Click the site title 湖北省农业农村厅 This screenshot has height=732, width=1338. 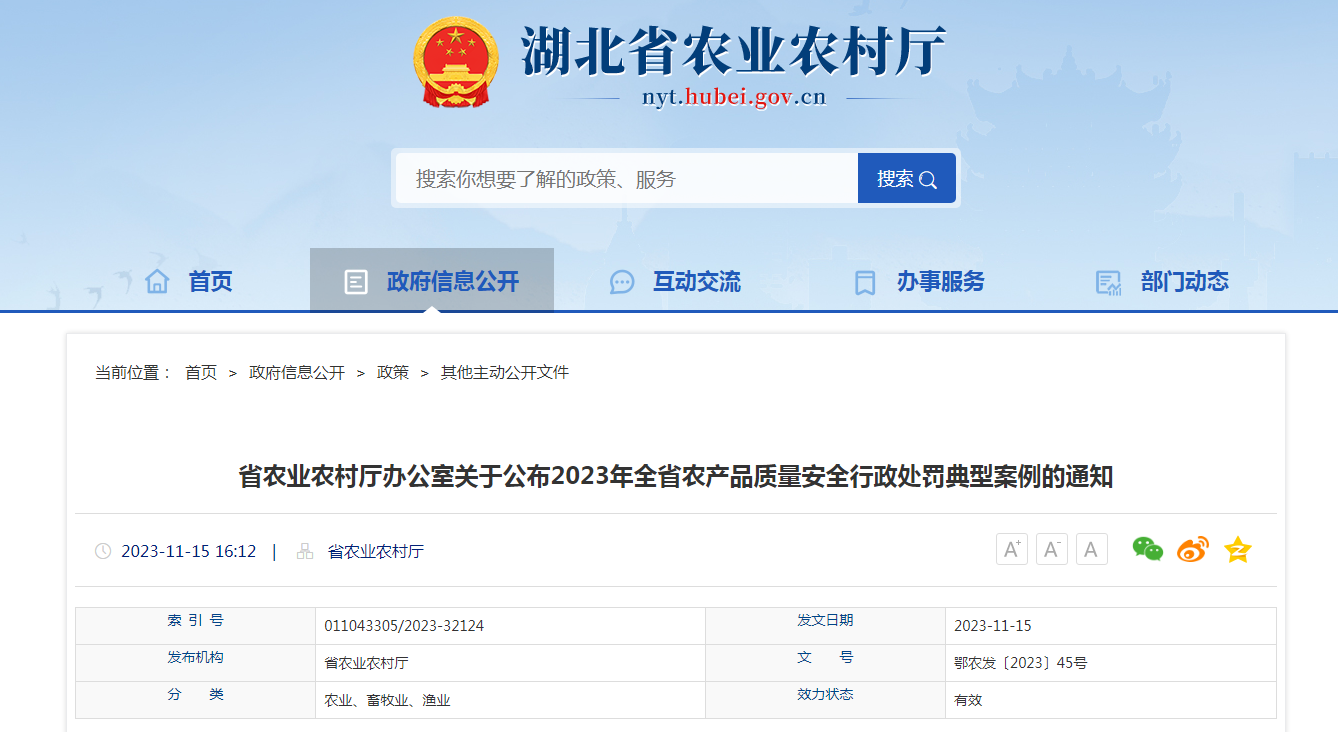click(x=733, y=50)
